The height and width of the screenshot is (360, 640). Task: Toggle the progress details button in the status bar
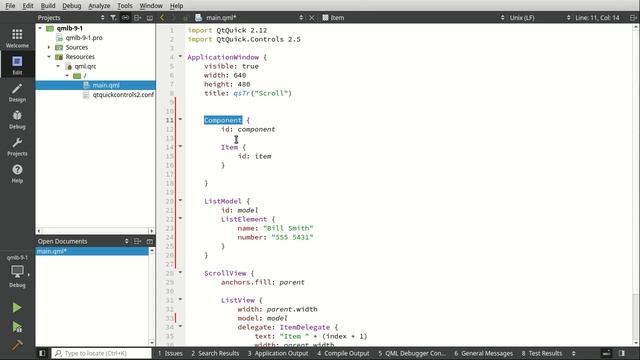point(607,353)
